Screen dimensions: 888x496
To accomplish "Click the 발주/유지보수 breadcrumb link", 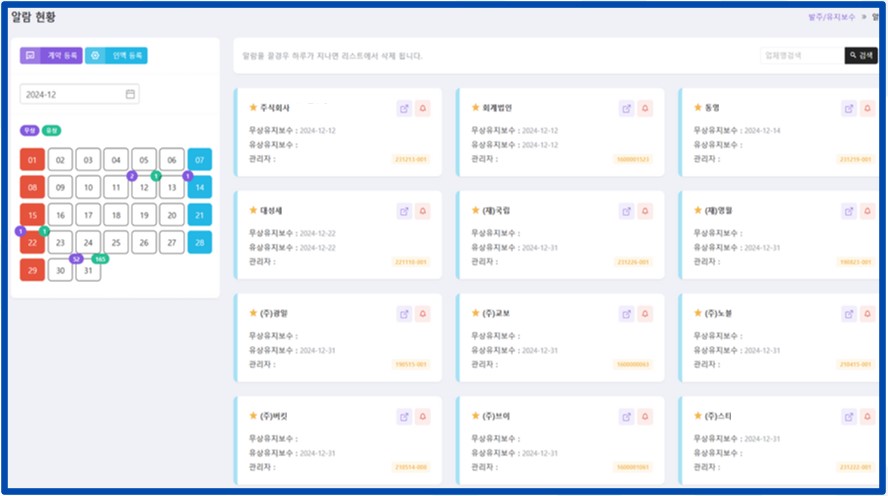I will click(833, 17).
